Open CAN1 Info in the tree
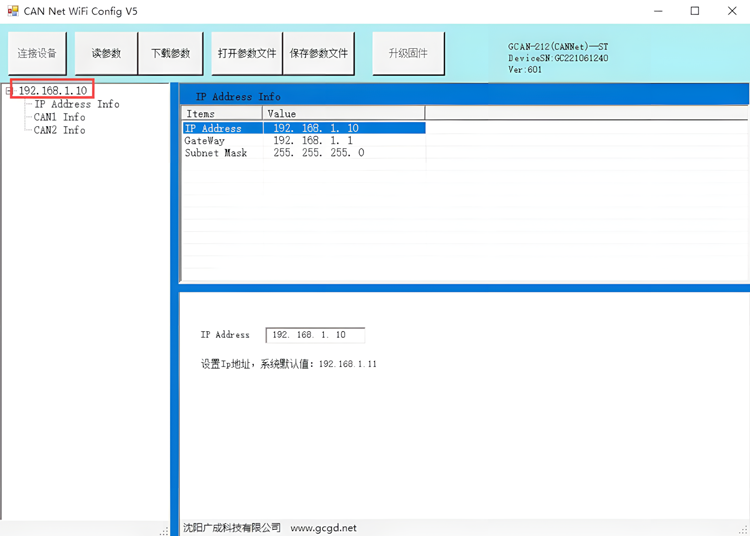This screenshot has height=536, width=750. [x=59, y=117]
